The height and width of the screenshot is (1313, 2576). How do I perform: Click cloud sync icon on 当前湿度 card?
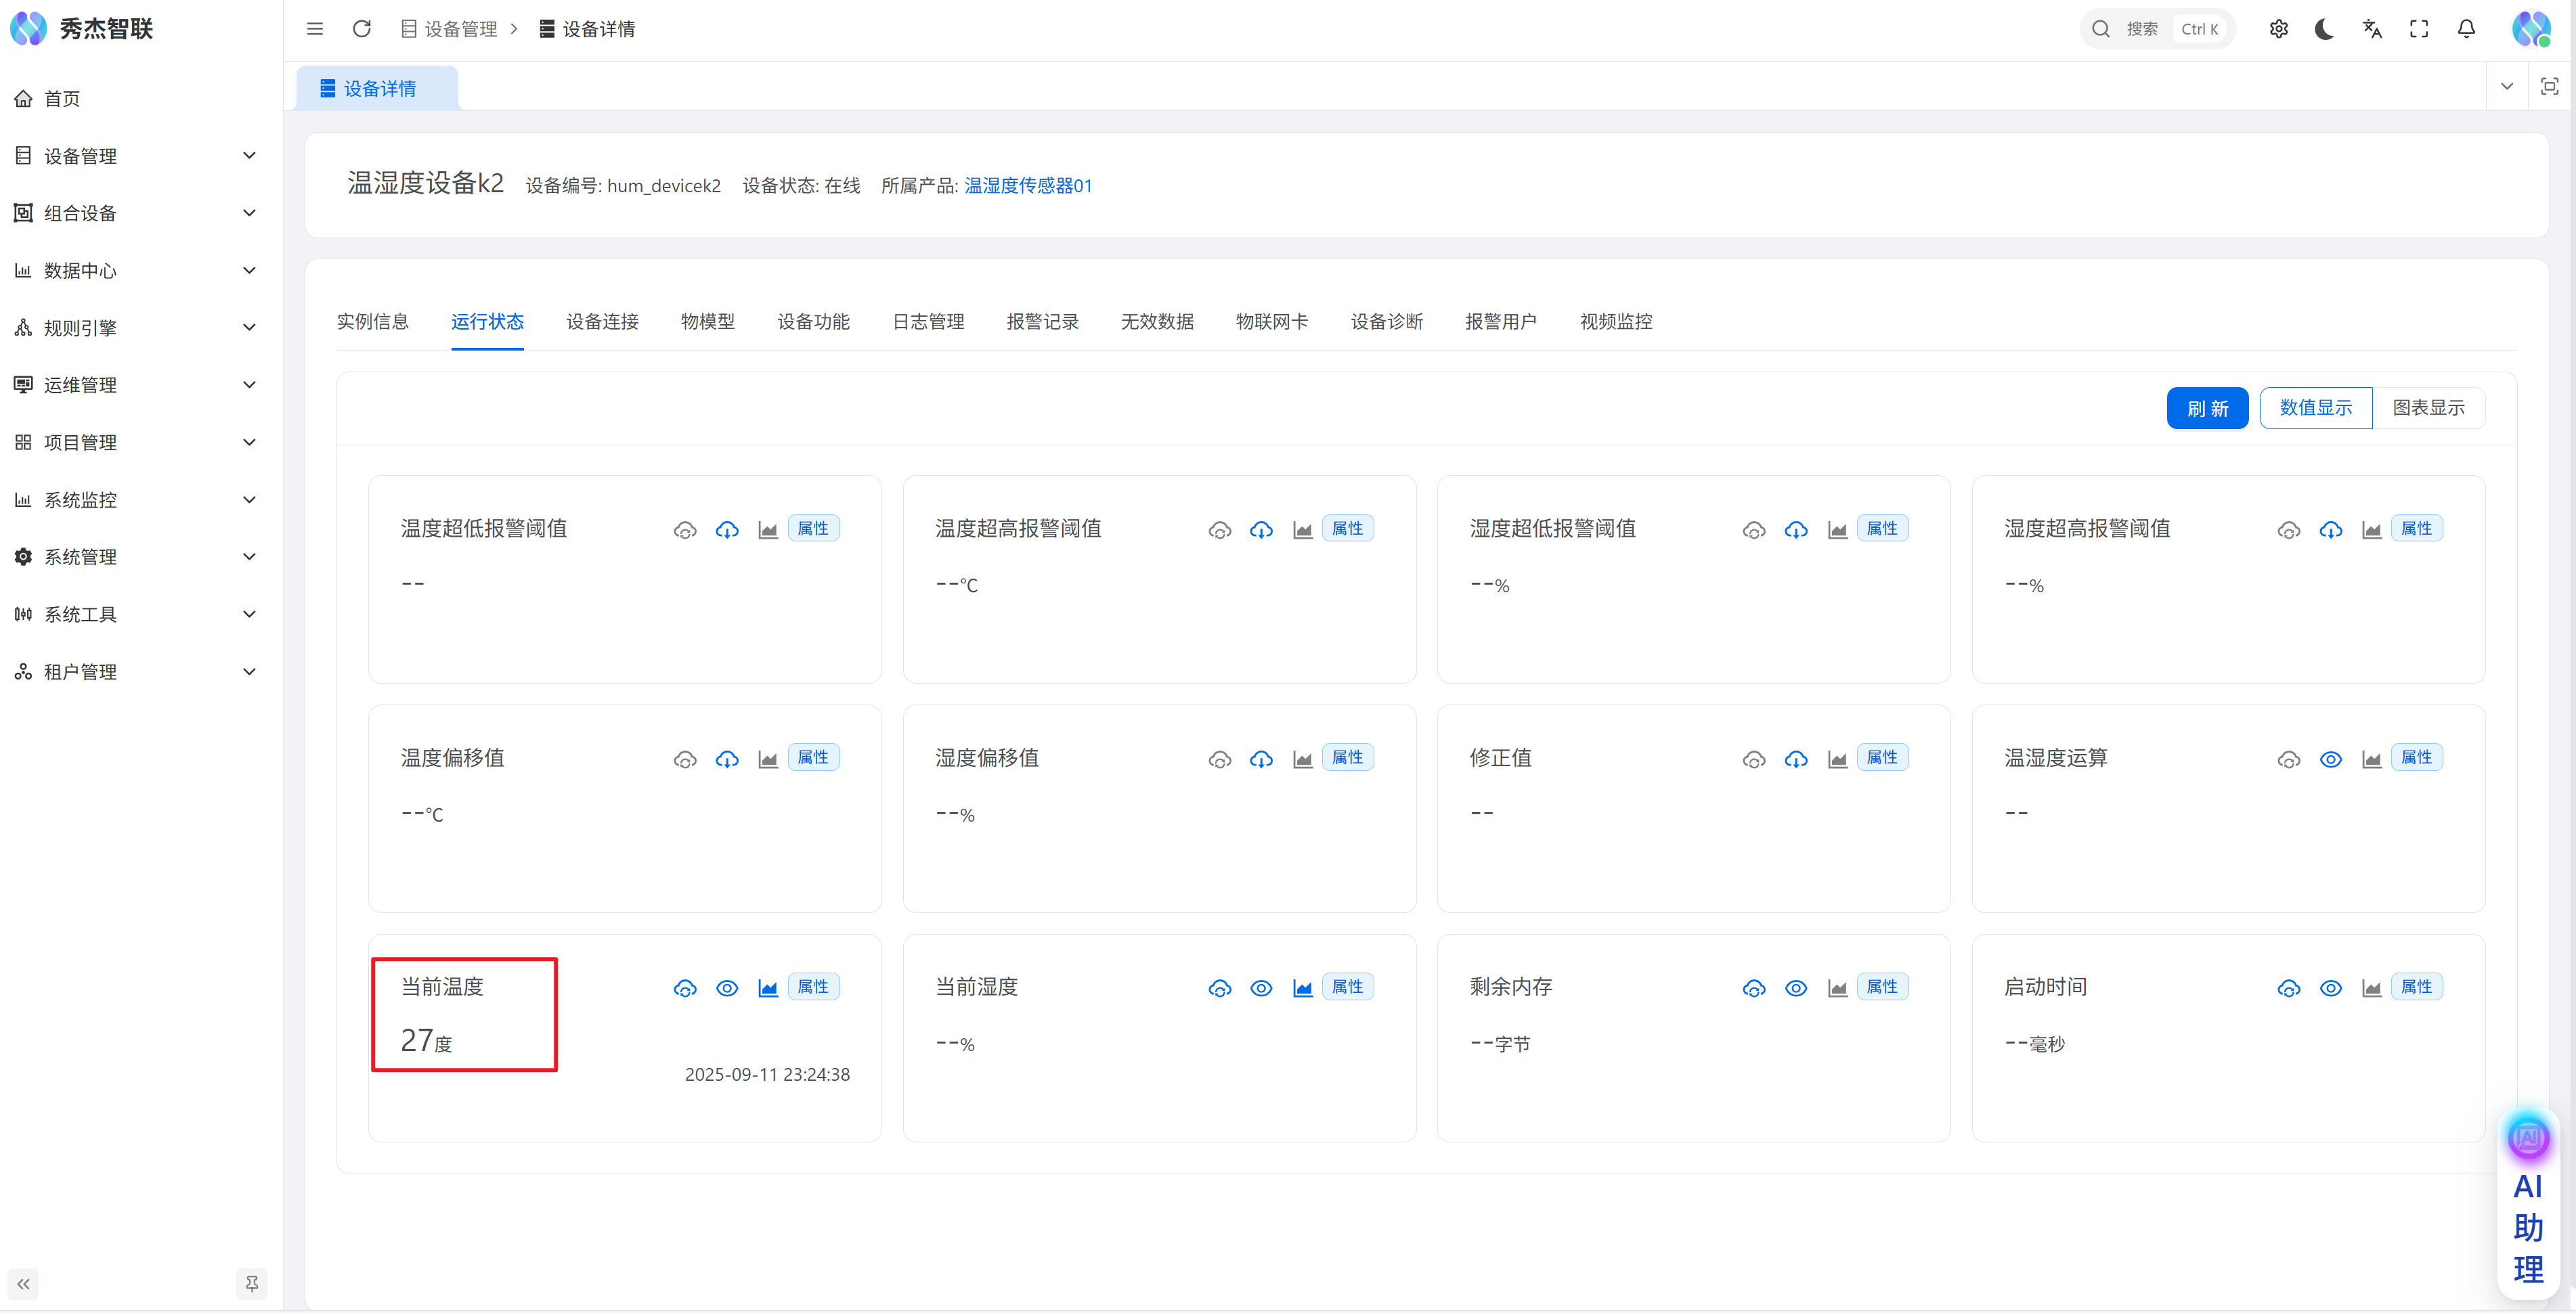click(1219, 988)
